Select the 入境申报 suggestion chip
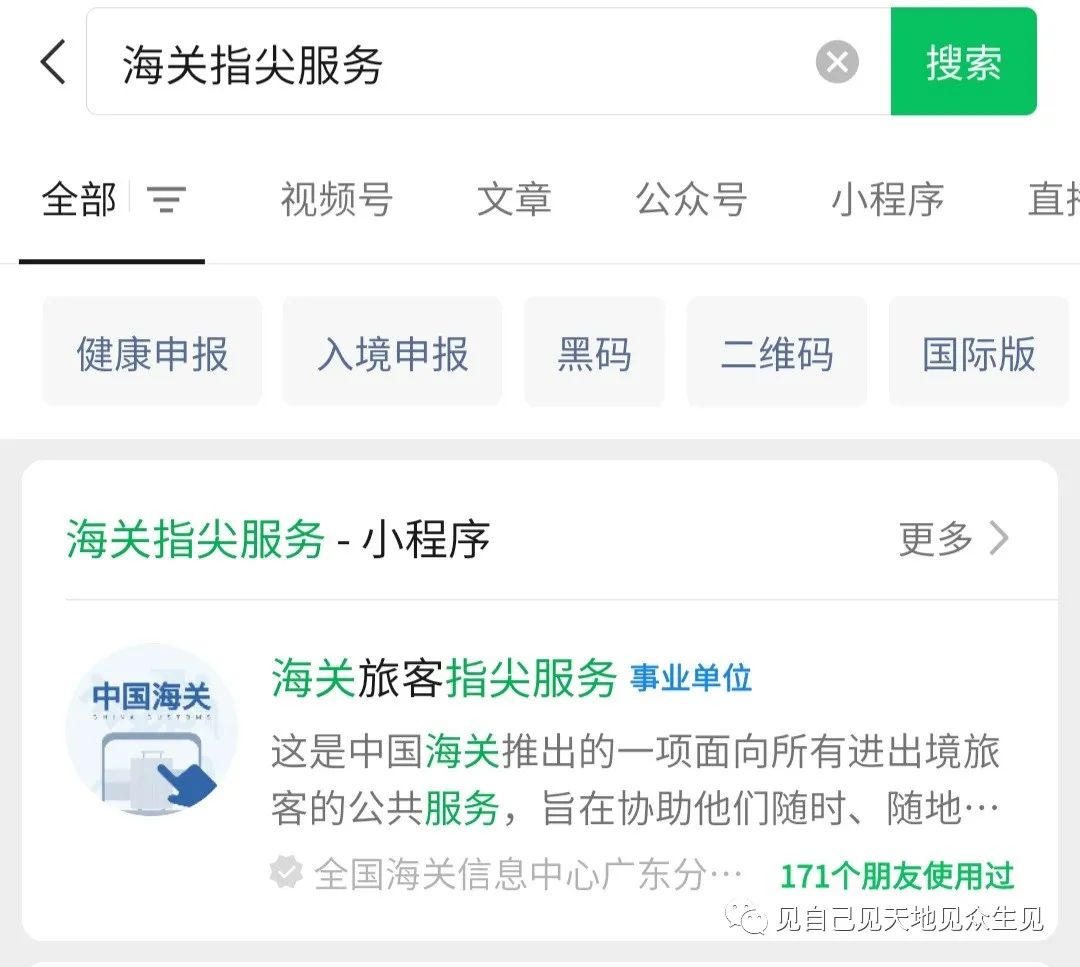The image size is (1080, 967). [392, 352]
